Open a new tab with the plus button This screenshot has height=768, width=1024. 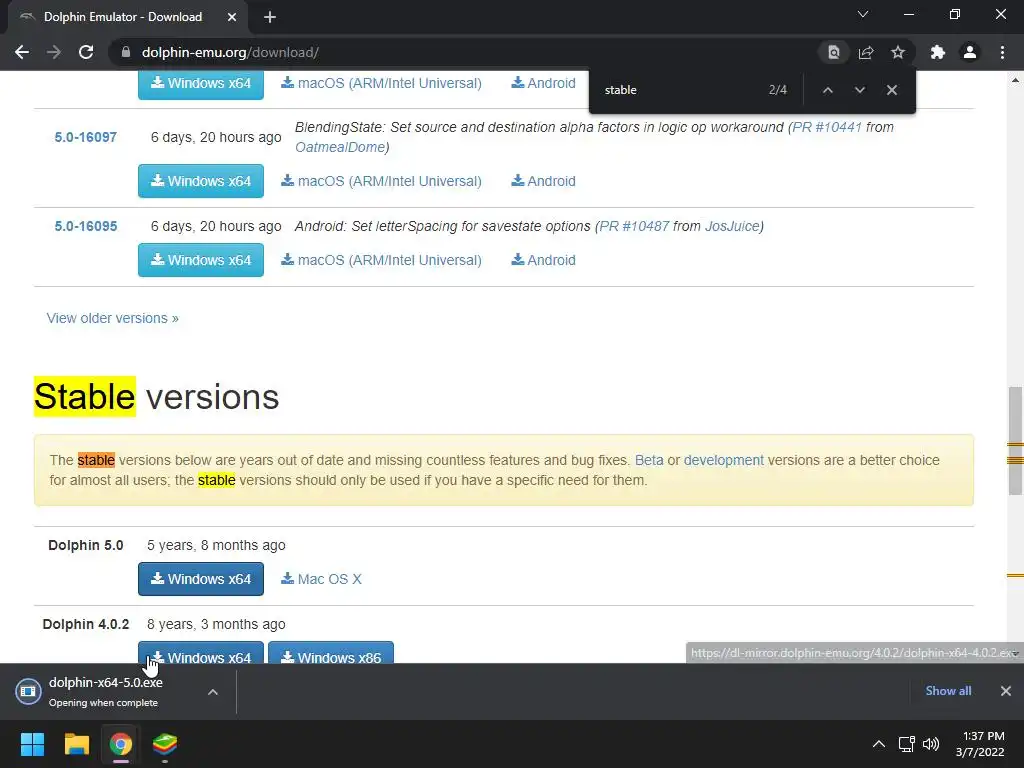pos(270,17)
